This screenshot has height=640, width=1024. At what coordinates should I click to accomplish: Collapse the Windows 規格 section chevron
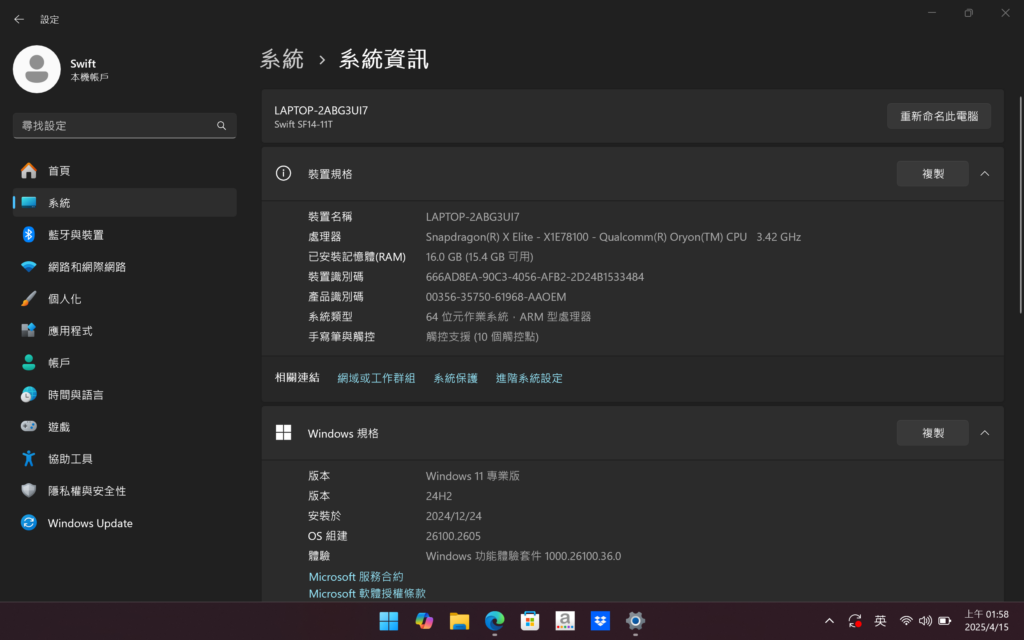click(x=985, y=433)
